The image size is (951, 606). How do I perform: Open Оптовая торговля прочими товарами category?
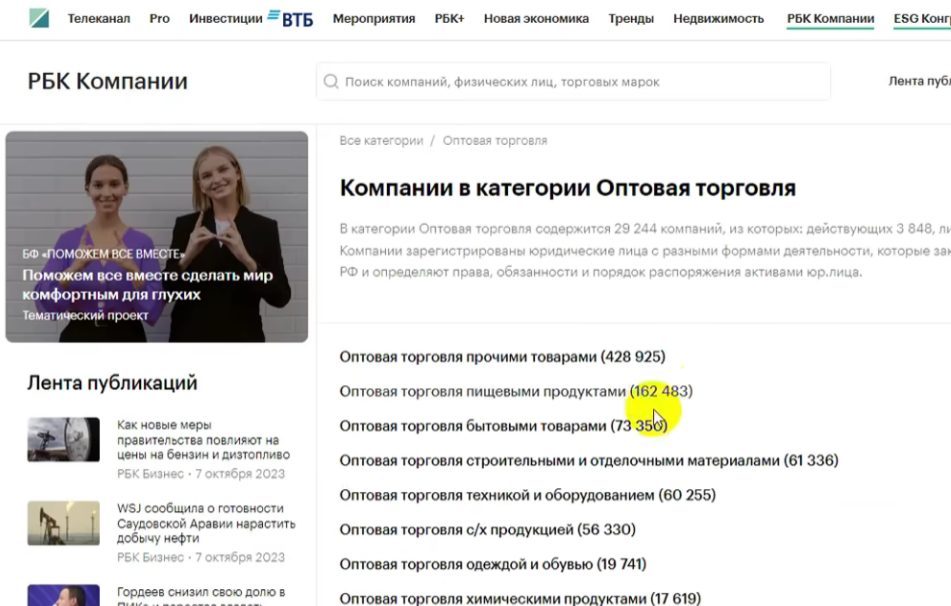(x=502, y=357)
